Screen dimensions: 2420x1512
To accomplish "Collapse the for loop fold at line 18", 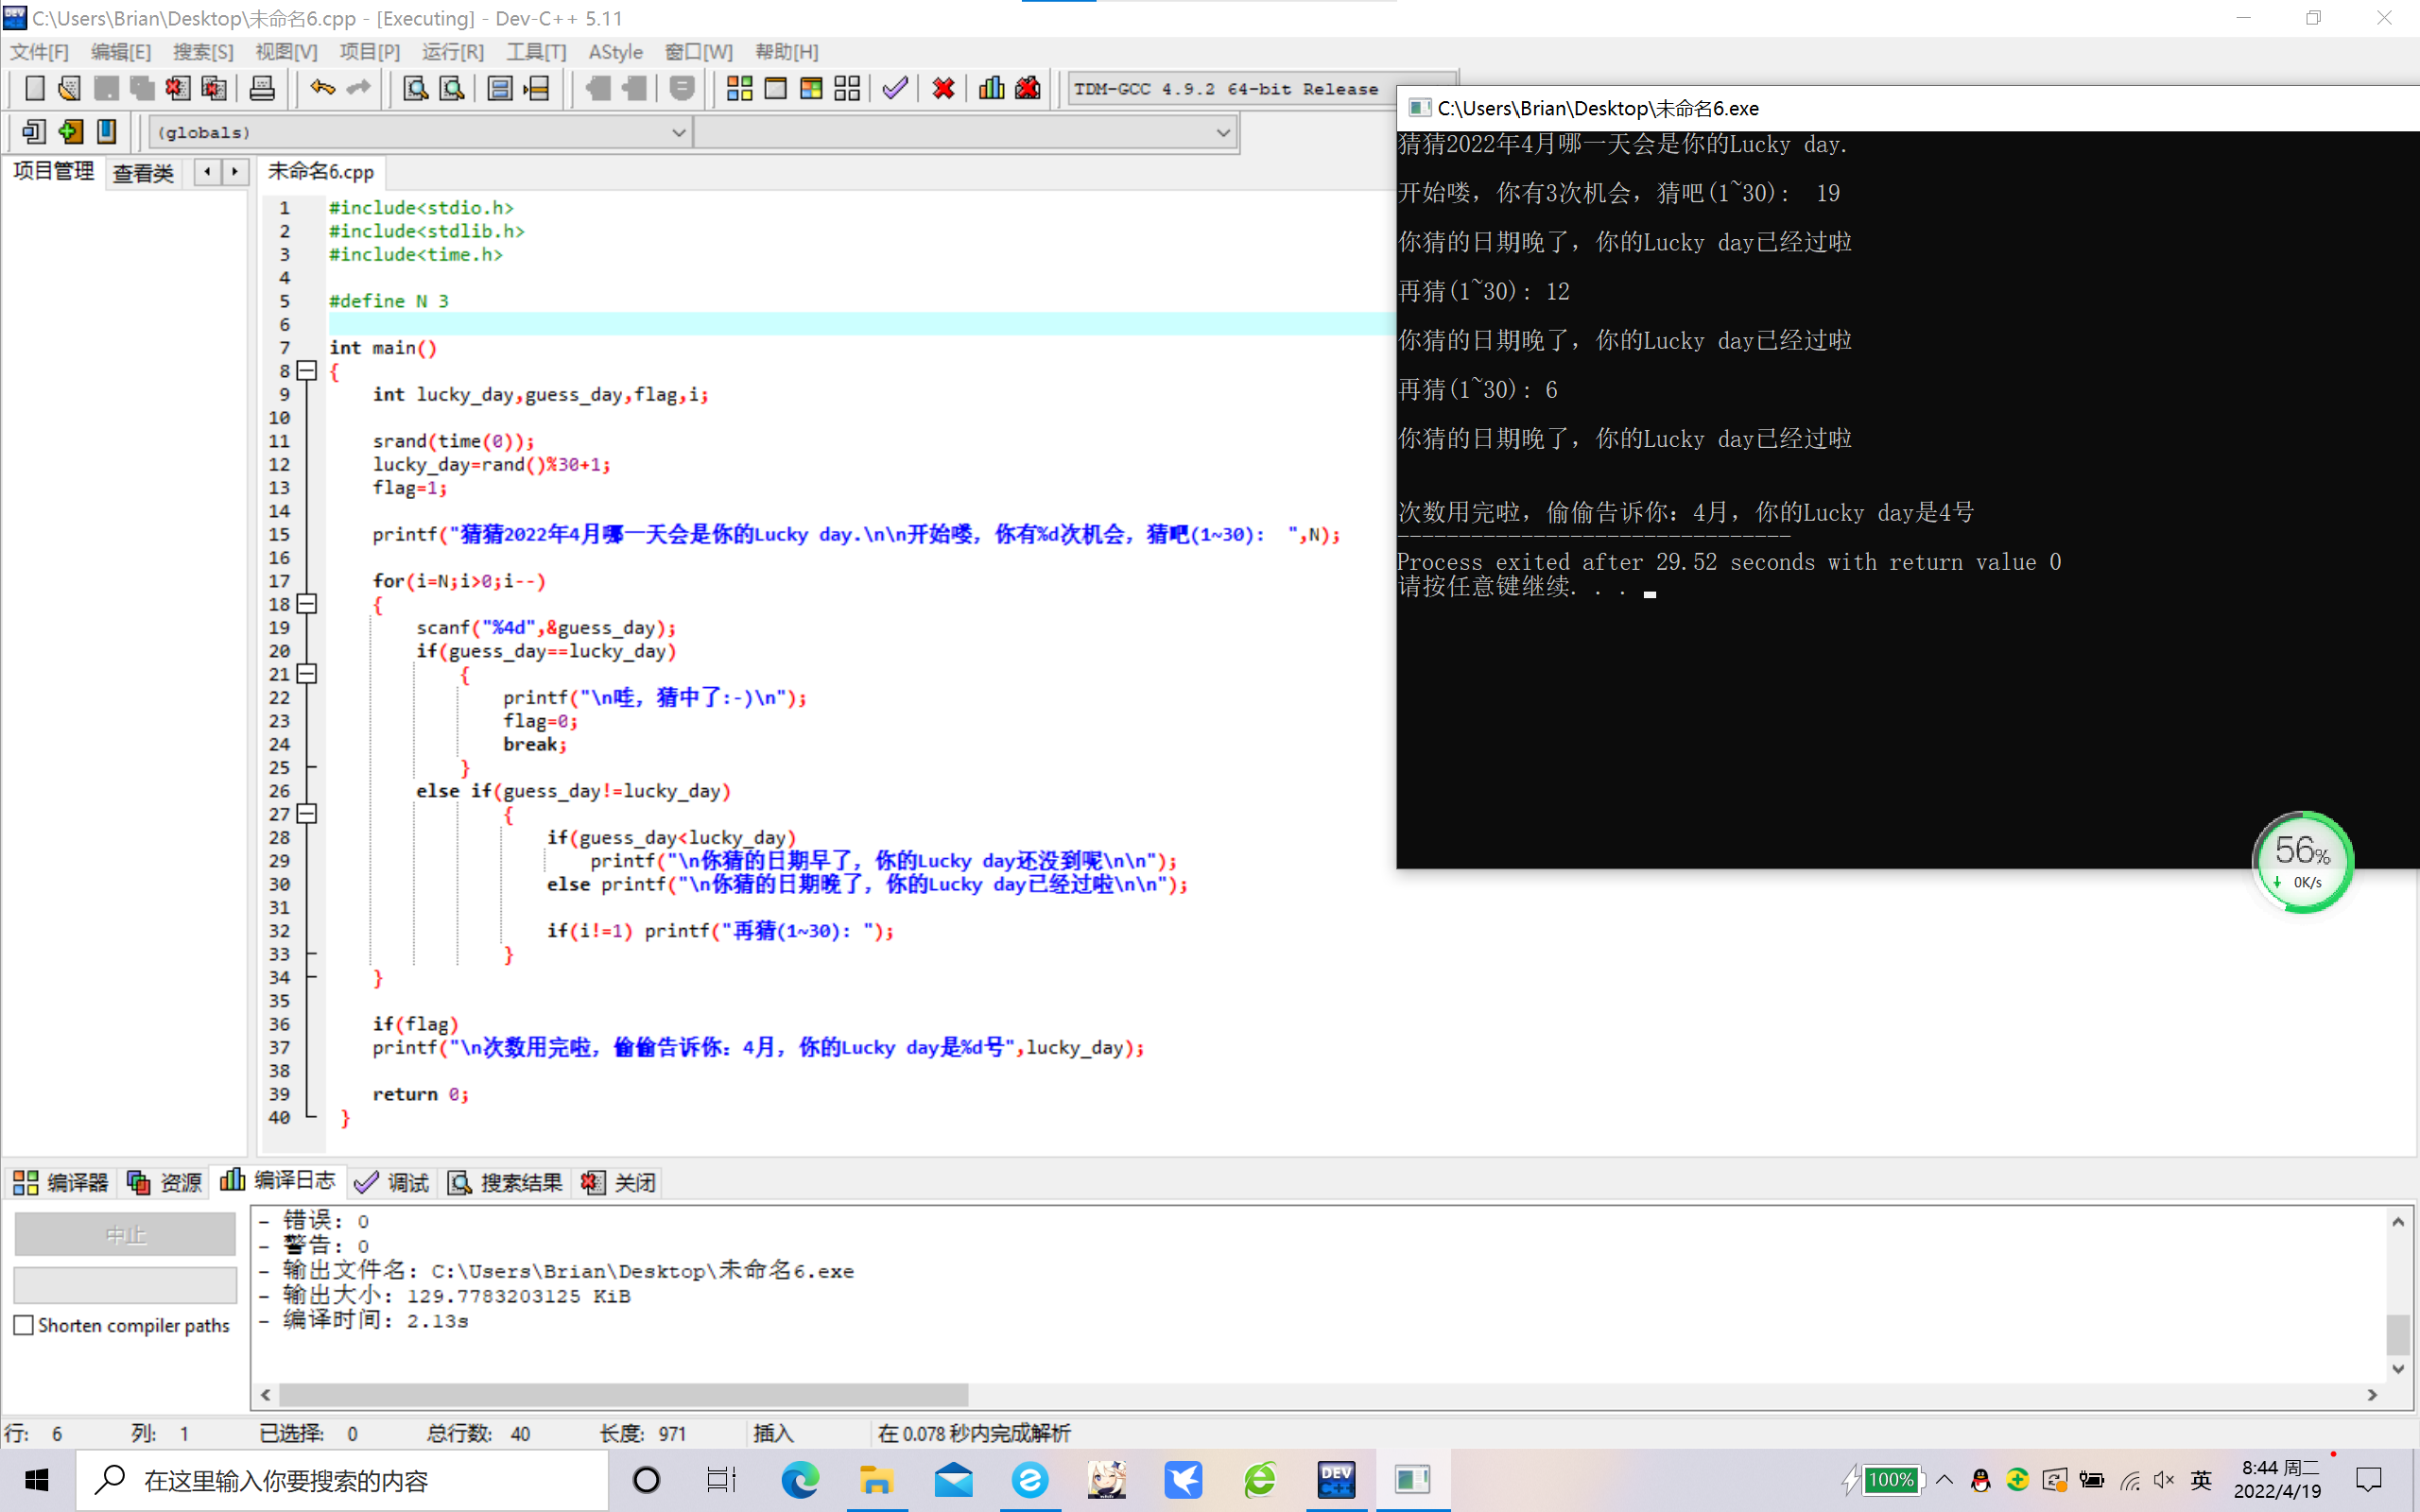I will point(307,604).
